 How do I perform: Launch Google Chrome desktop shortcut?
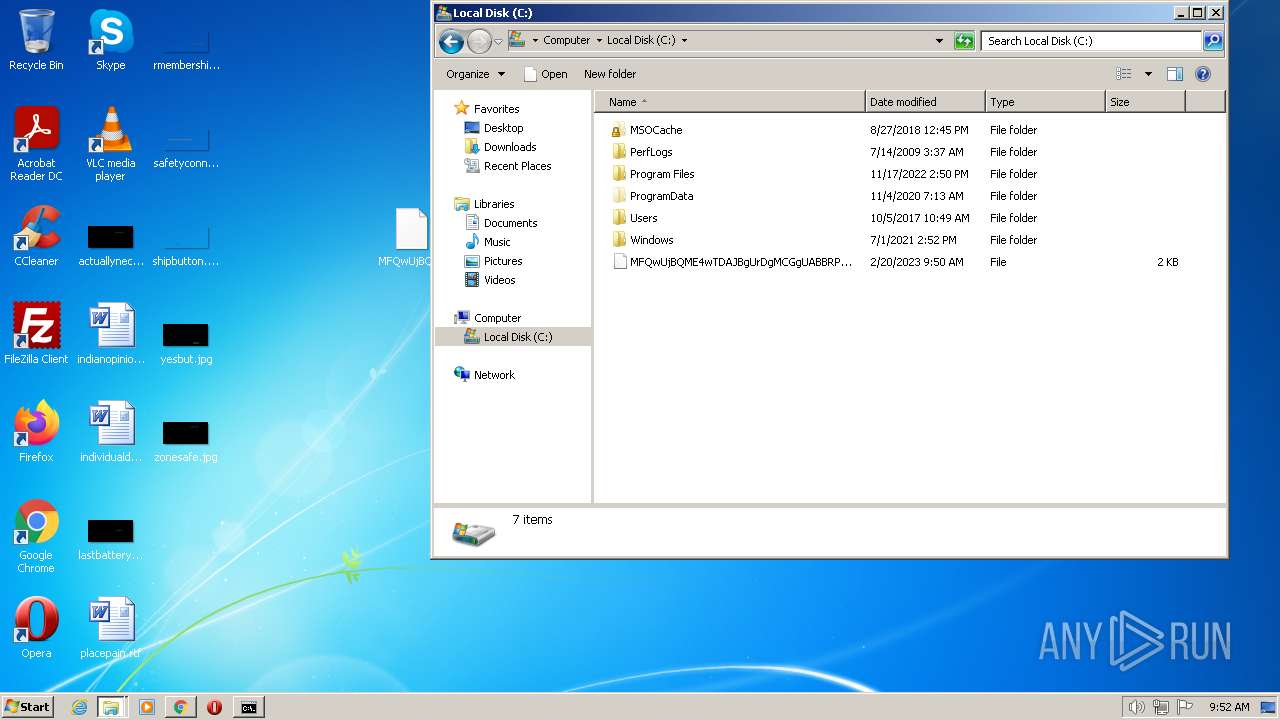[x=36, y=536]
